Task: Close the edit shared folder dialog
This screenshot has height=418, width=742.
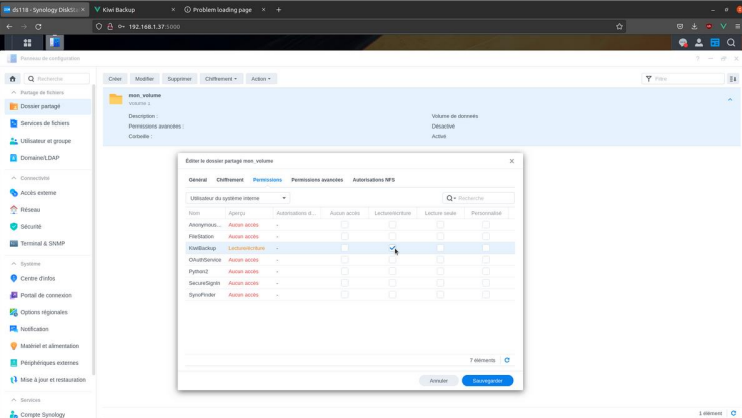Action: [512, 161]
